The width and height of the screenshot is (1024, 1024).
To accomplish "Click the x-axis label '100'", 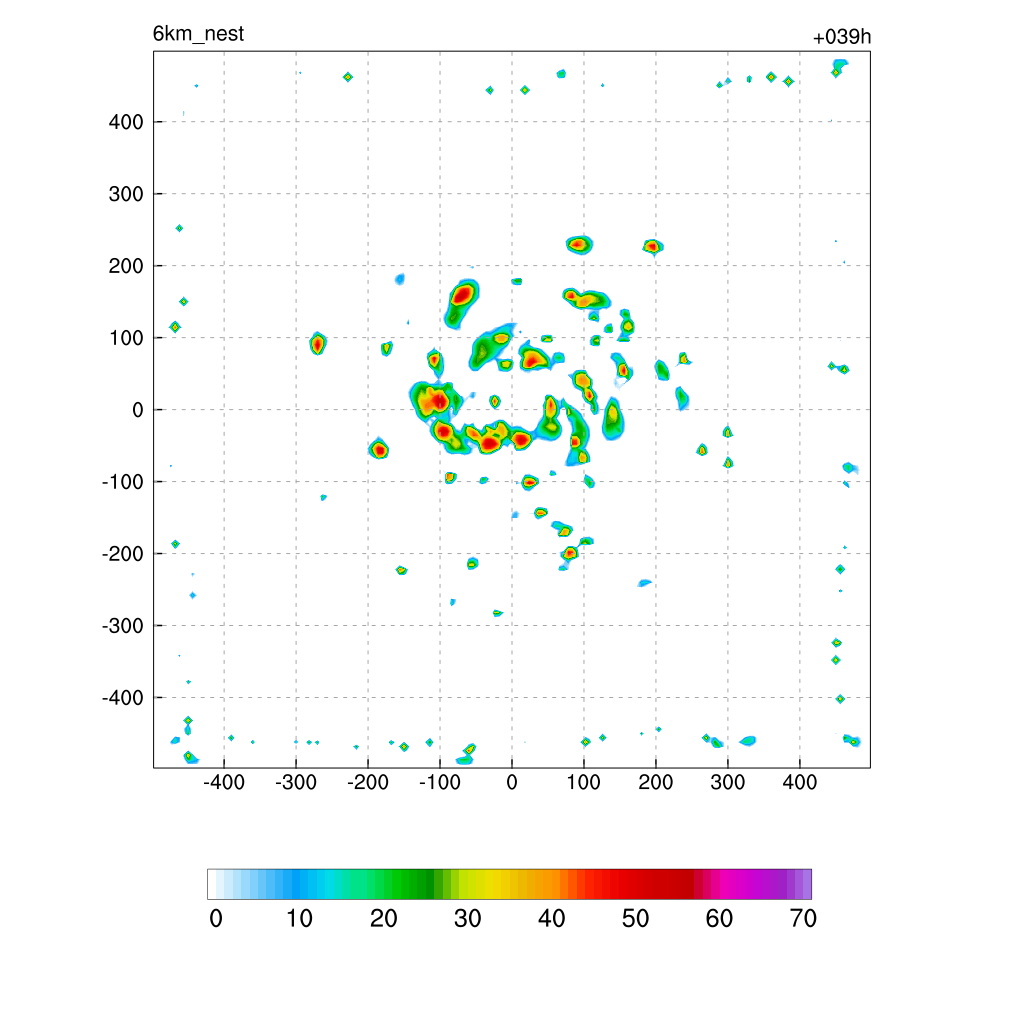I will (583, 782).
